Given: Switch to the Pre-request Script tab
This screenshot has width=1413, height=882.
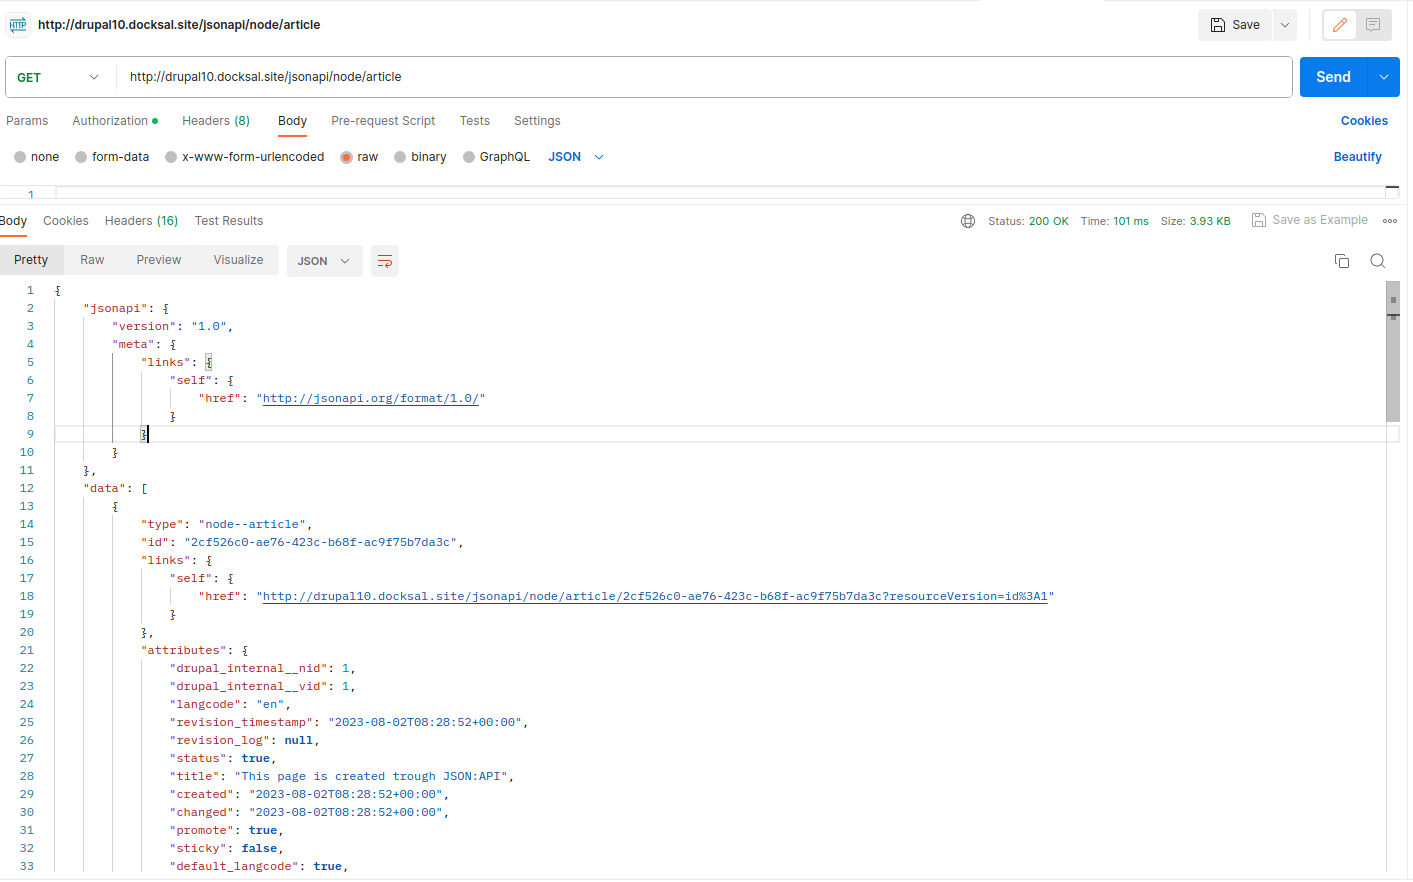Looking at the screenshot, I should point(383,121).
